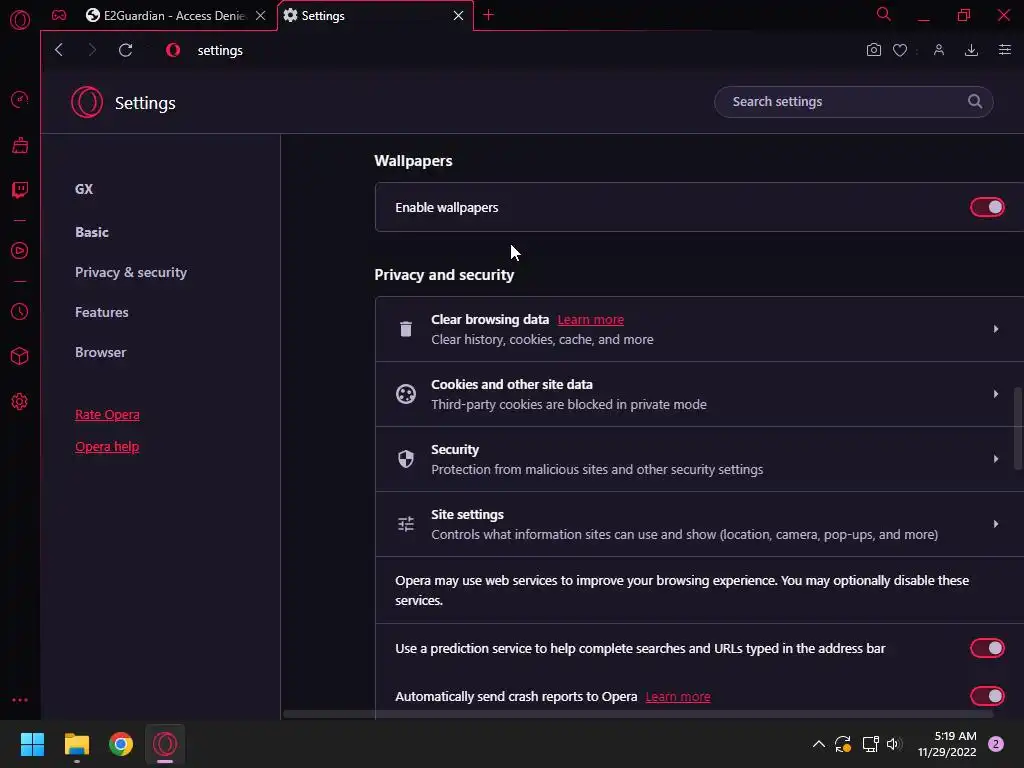Take a snapshot with camera icon
Screen dimensions: 1024x768
click(874, 50)
